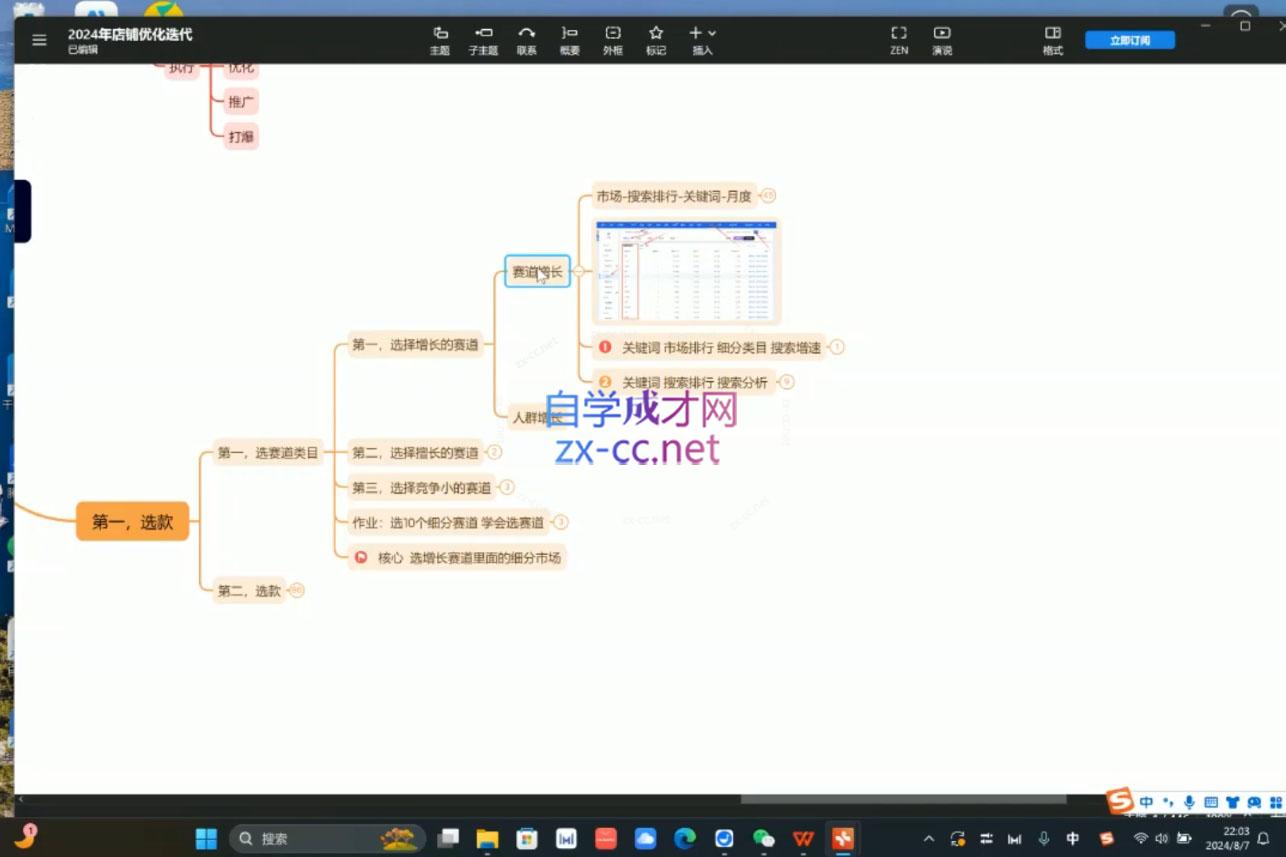Select 关键词 搜索排行 搜索分析 topic
This screenshot has height=857, width=1286.
pyautogui.click(x=684, y=382)
